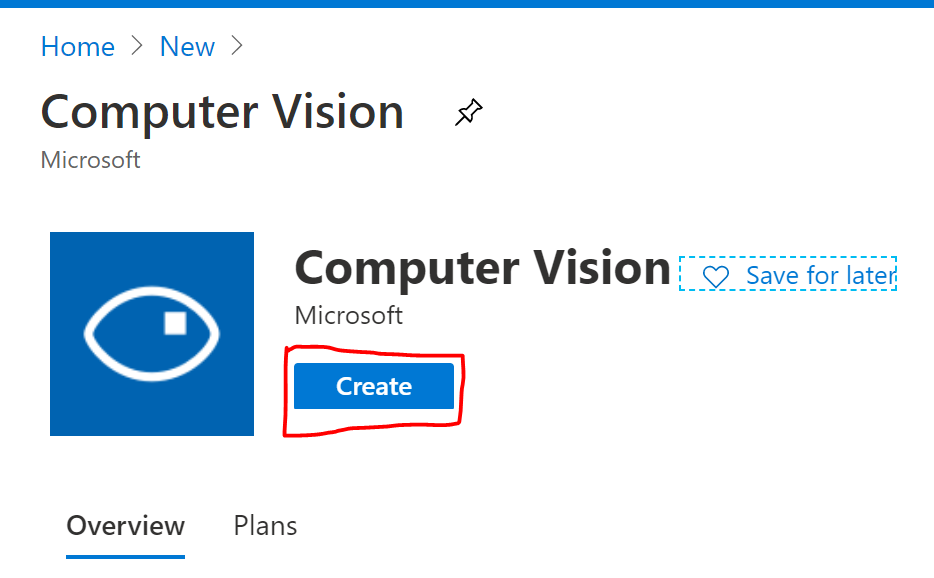Switch to the Overview tab
This screenshot has height=578, width=934.
[x=126, y=526]
